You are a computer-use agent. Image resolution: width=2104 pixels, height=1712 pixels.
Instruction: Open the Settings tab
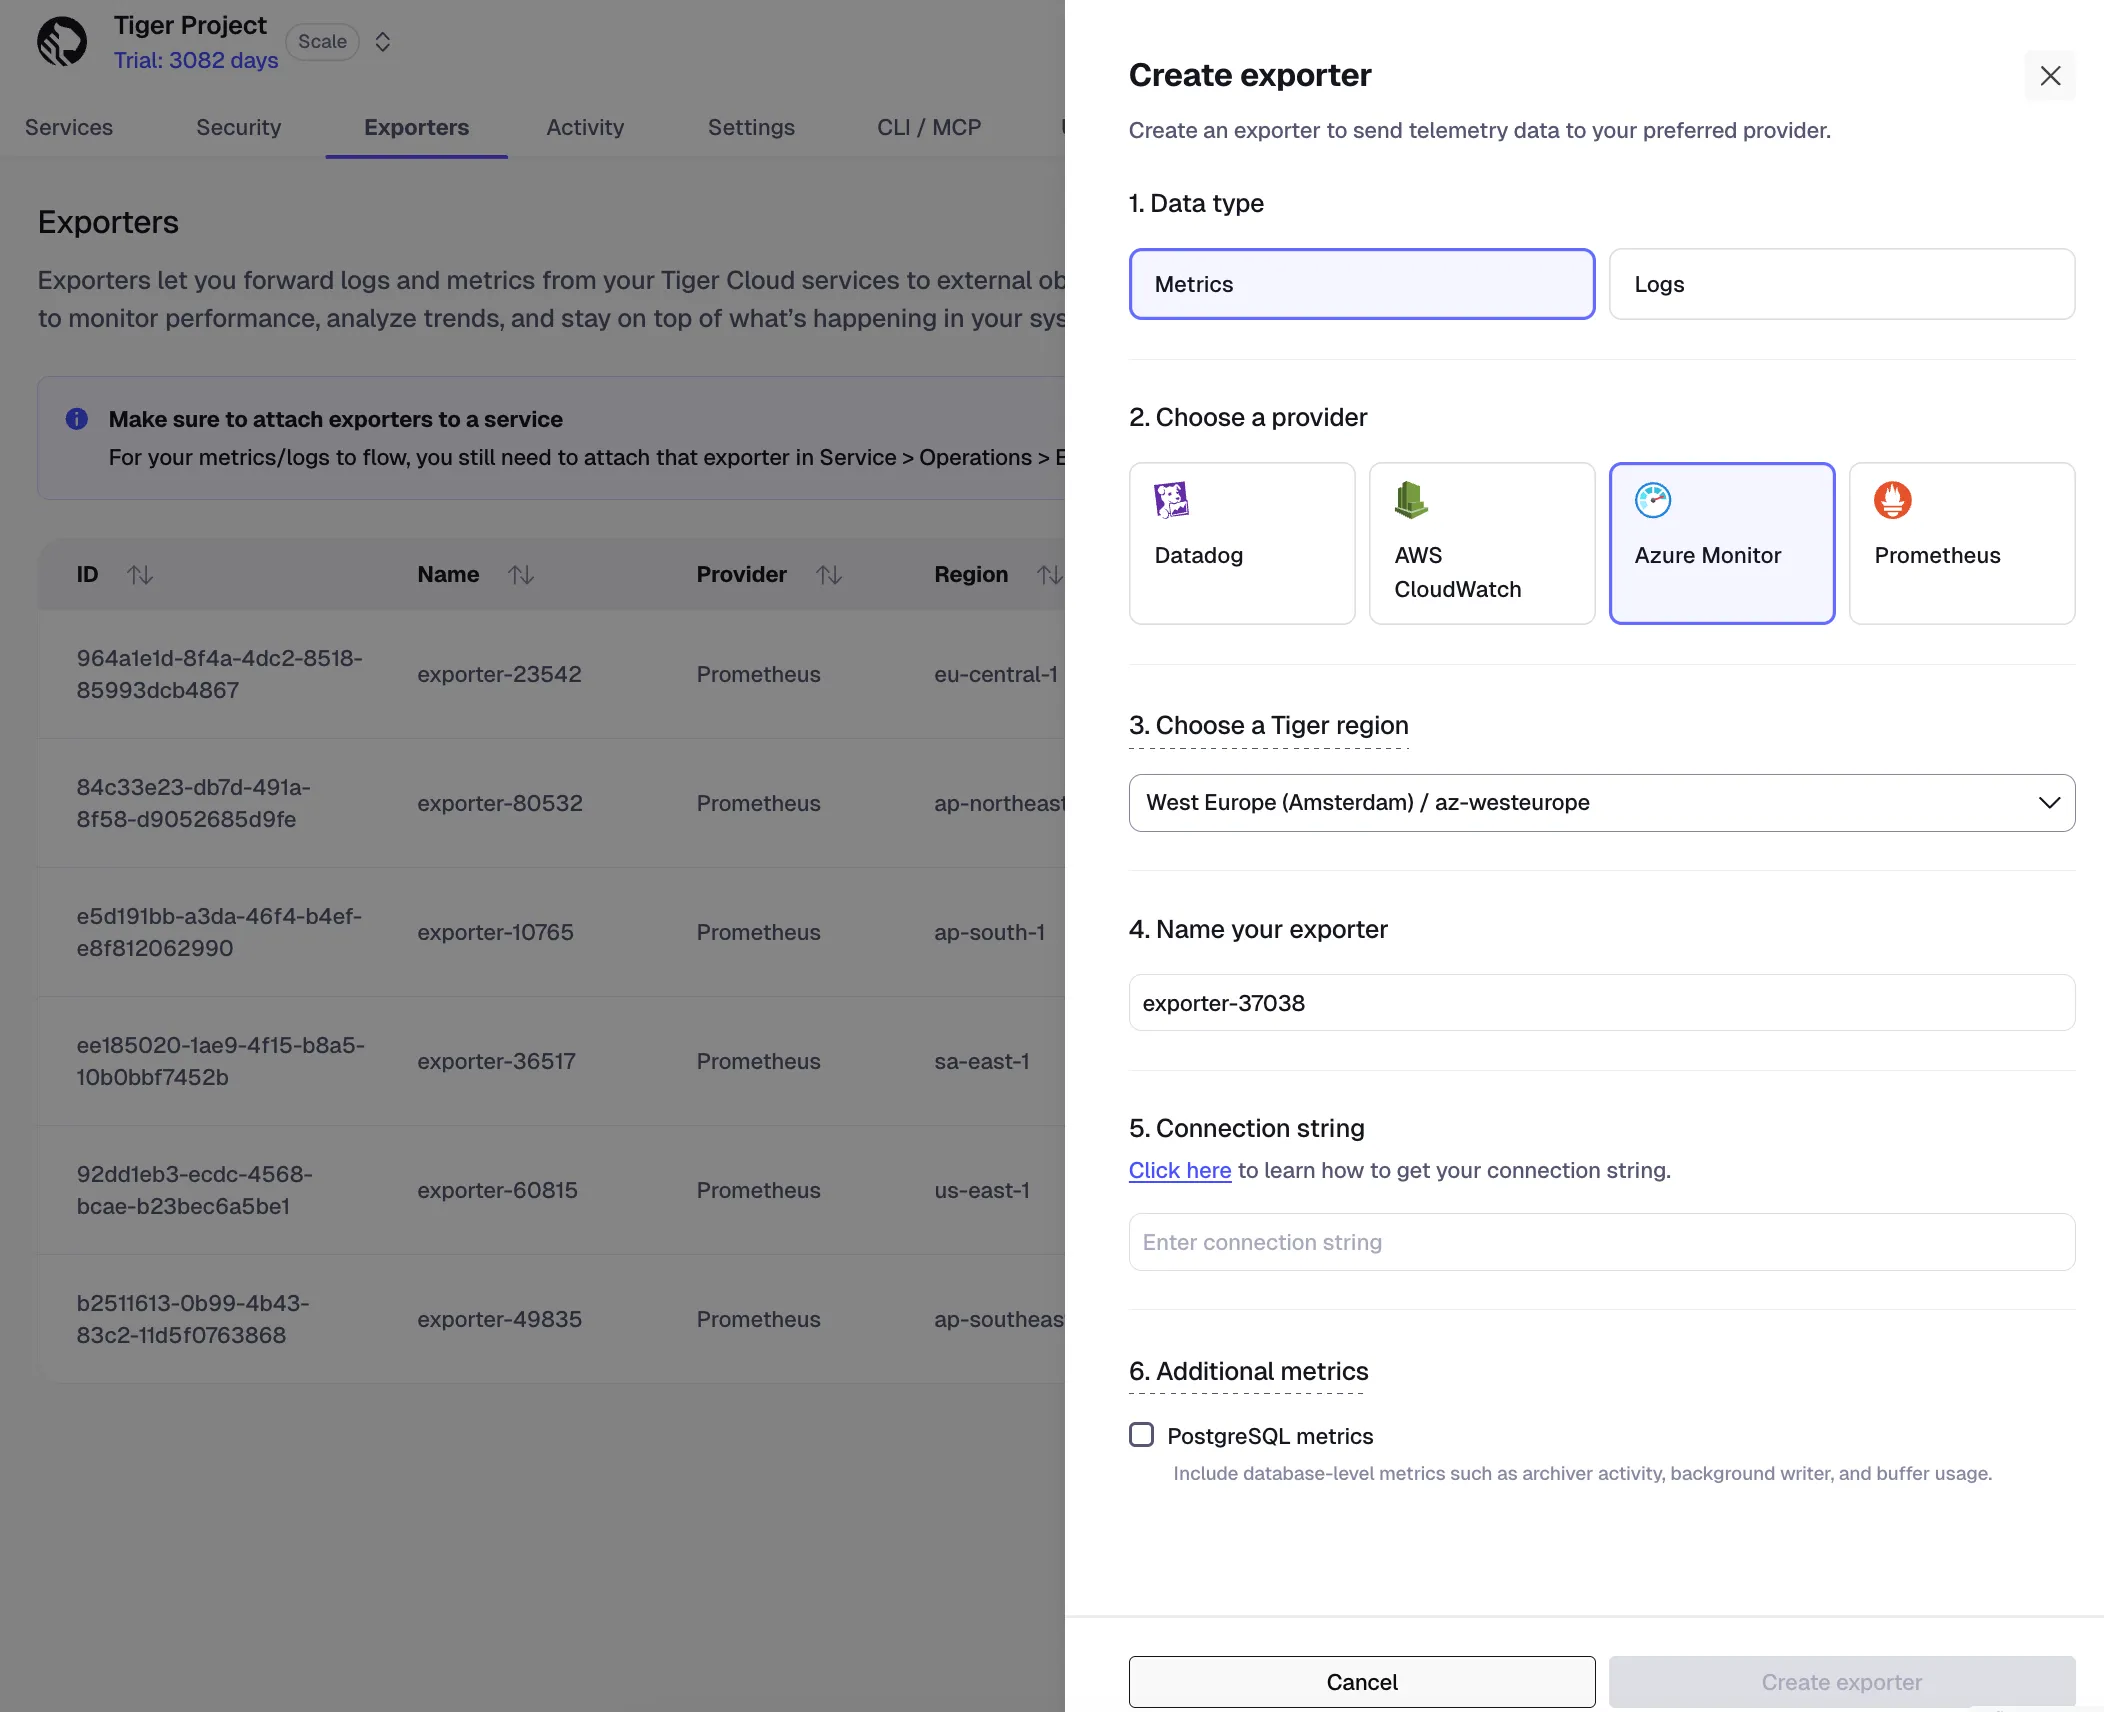coord(751,127)
